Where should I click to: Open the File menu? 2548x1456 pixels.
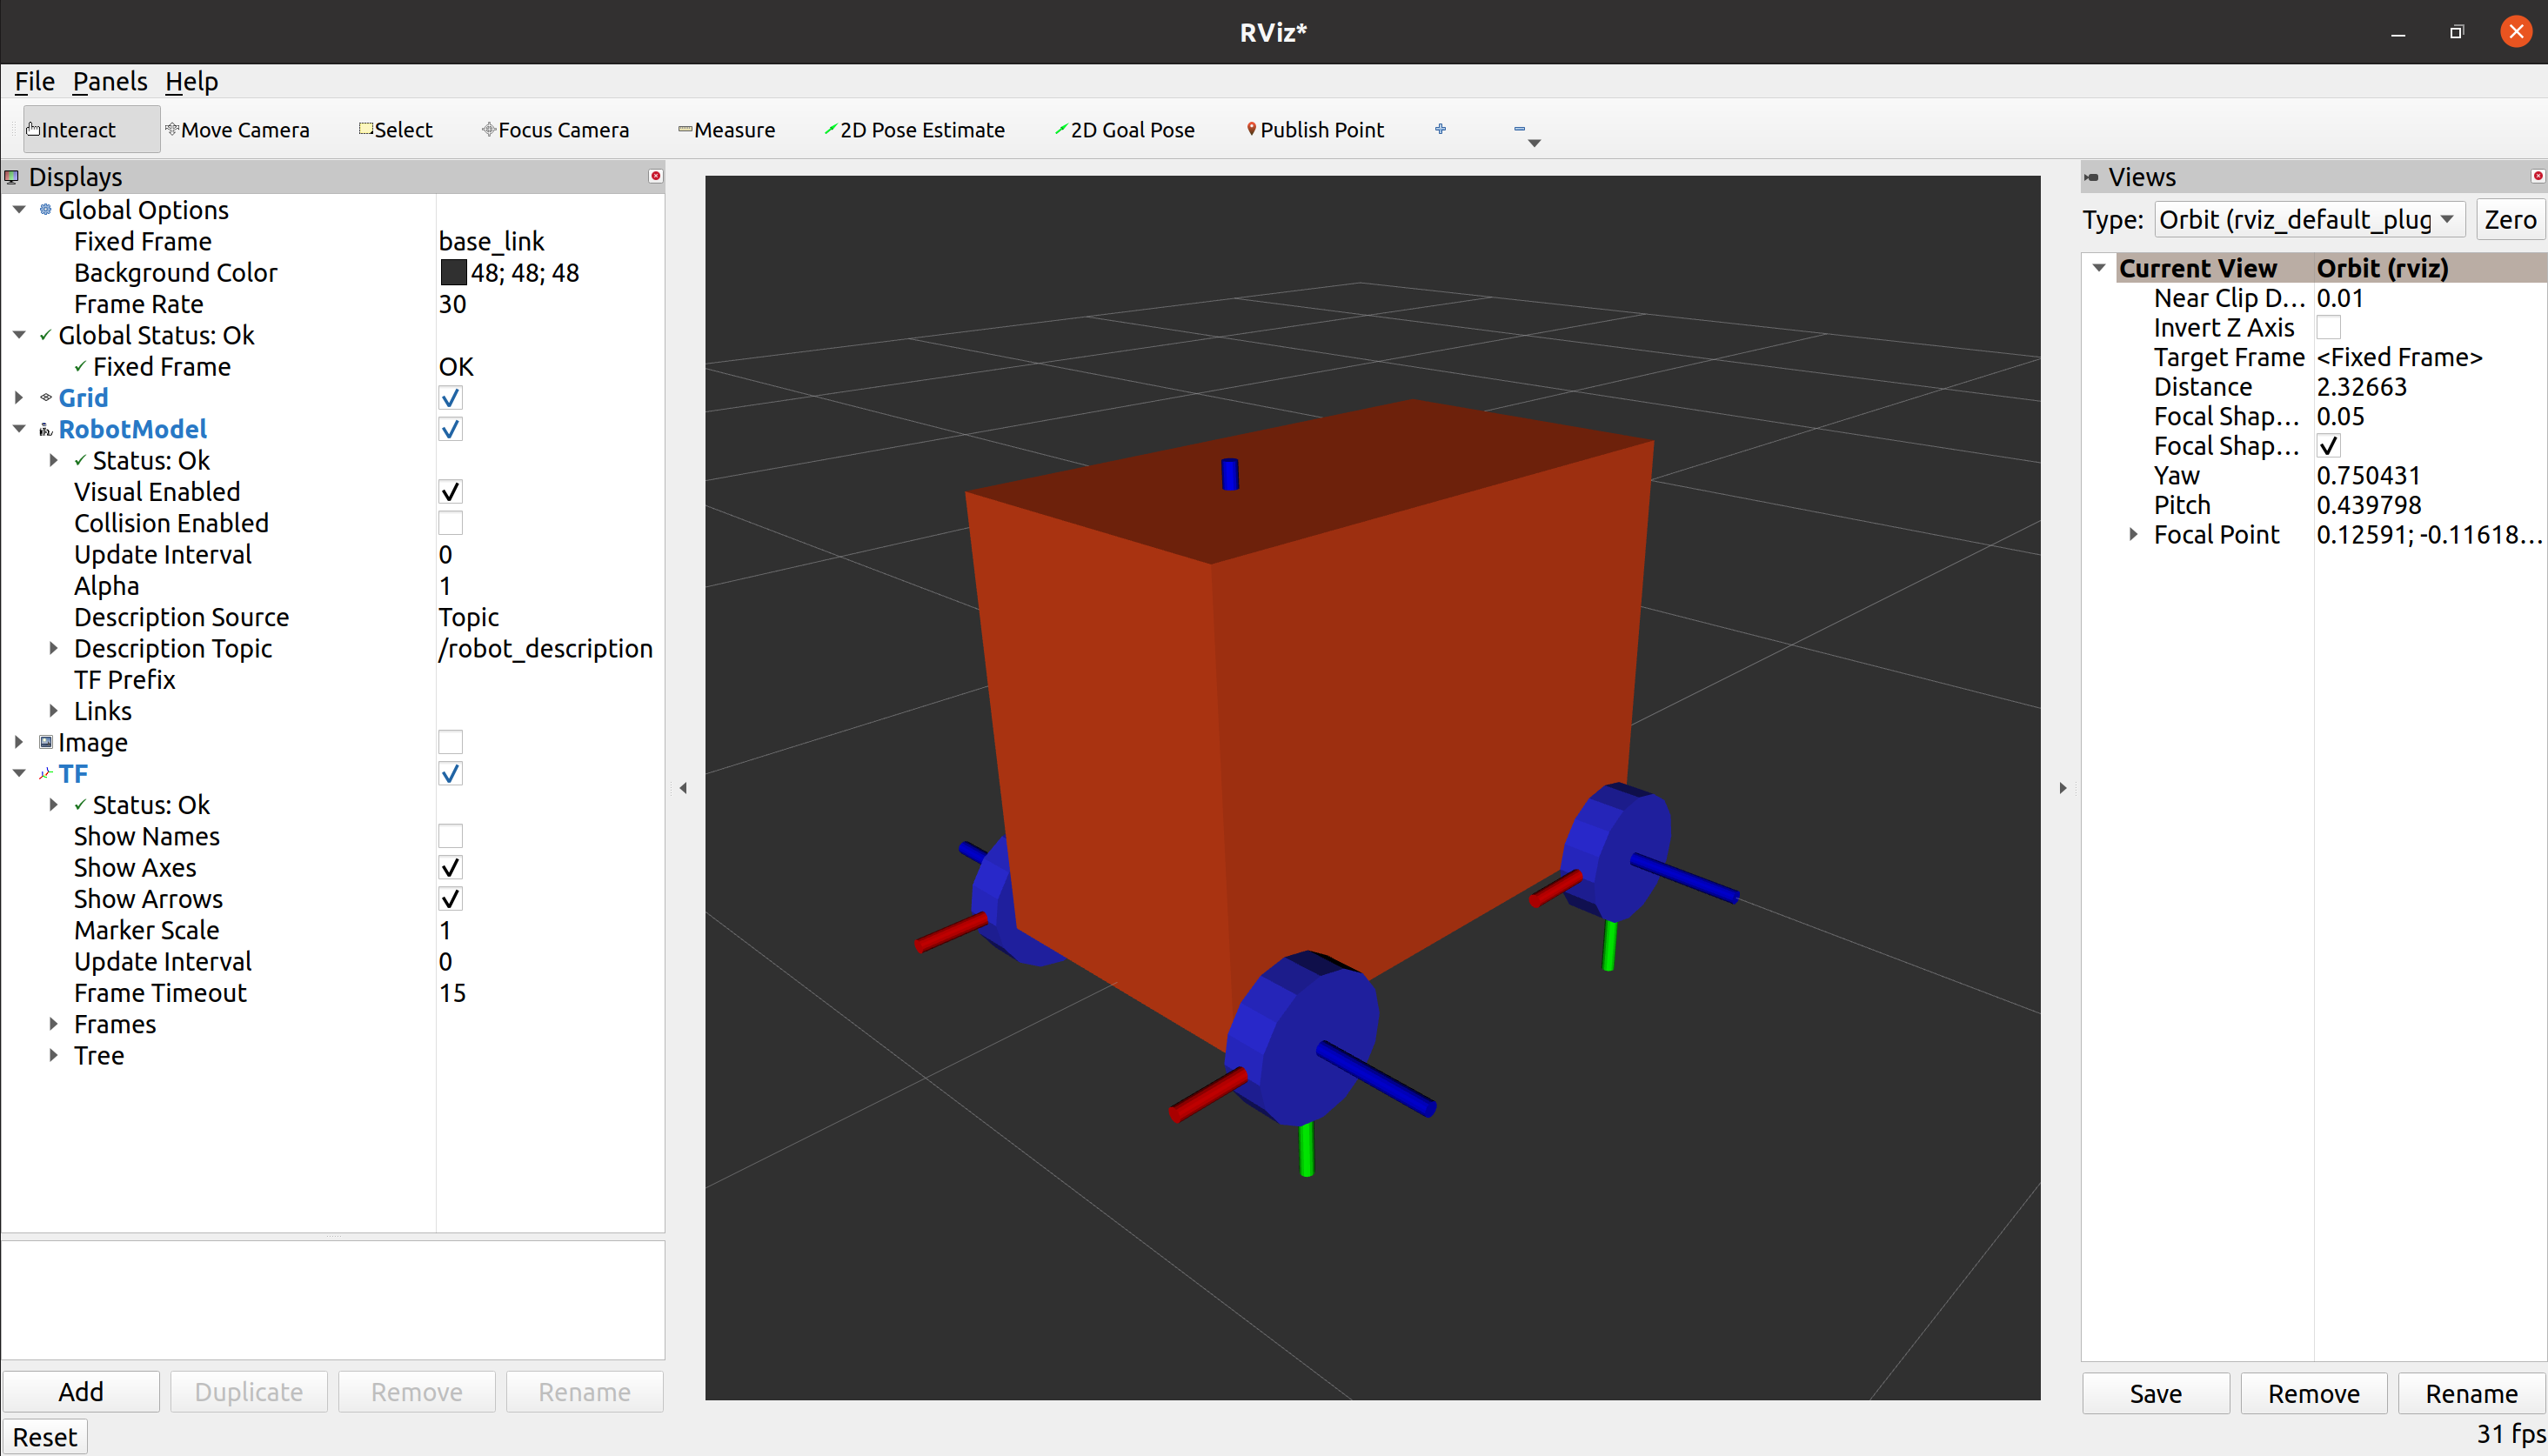[x=34, y=81]
